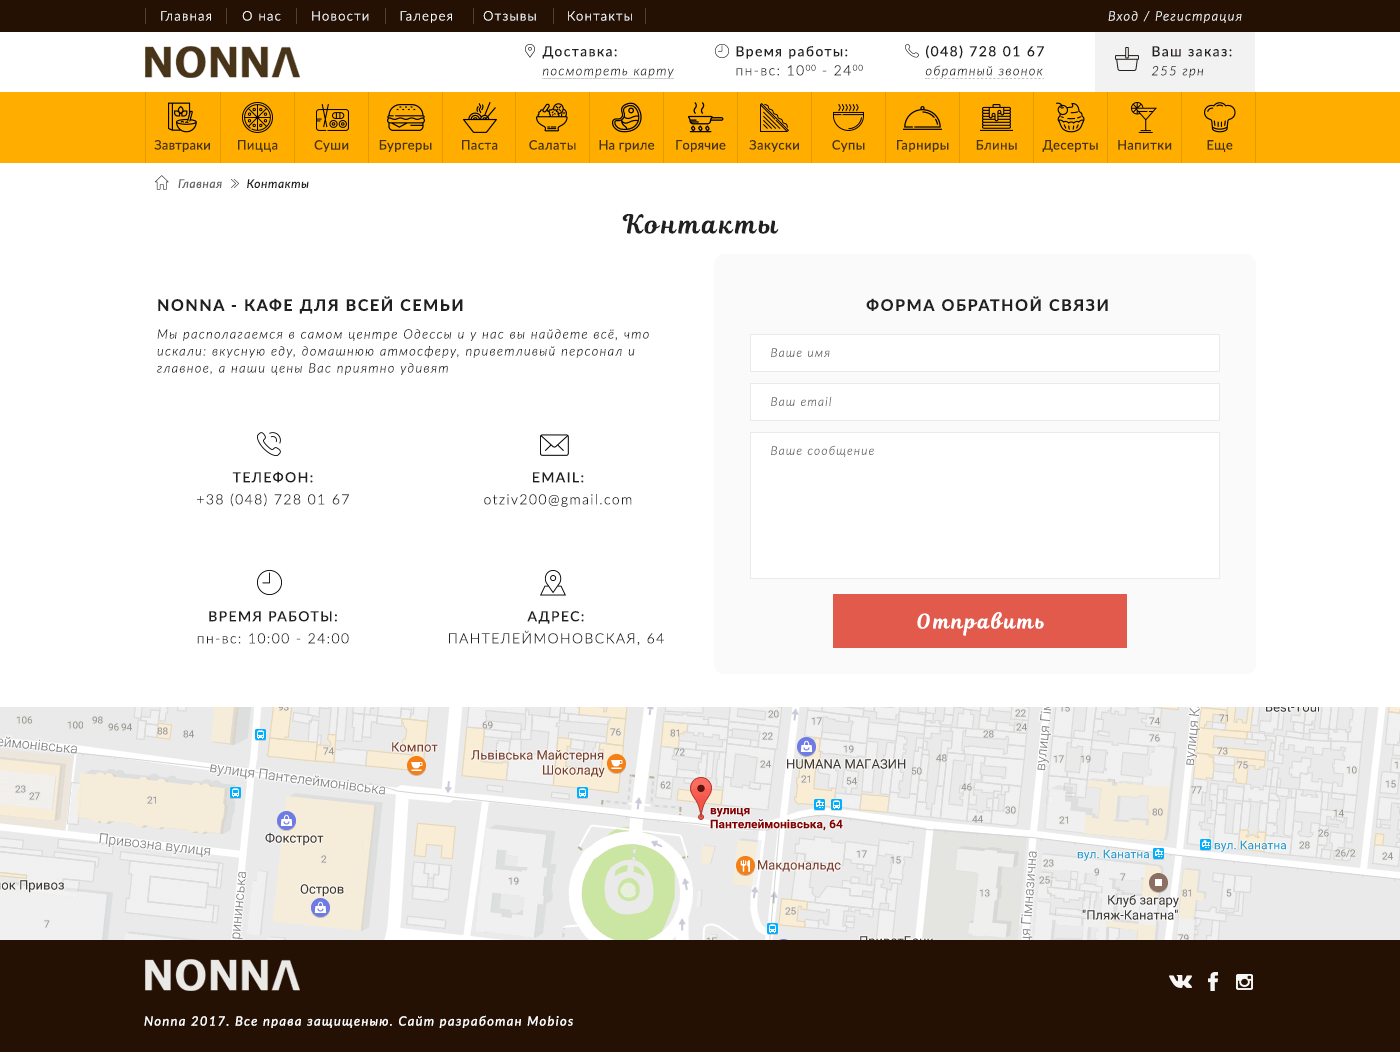The image size is (1400, 1052).
Task: Click the Главная breadcrumb link
Action: [x=200, y=184]
